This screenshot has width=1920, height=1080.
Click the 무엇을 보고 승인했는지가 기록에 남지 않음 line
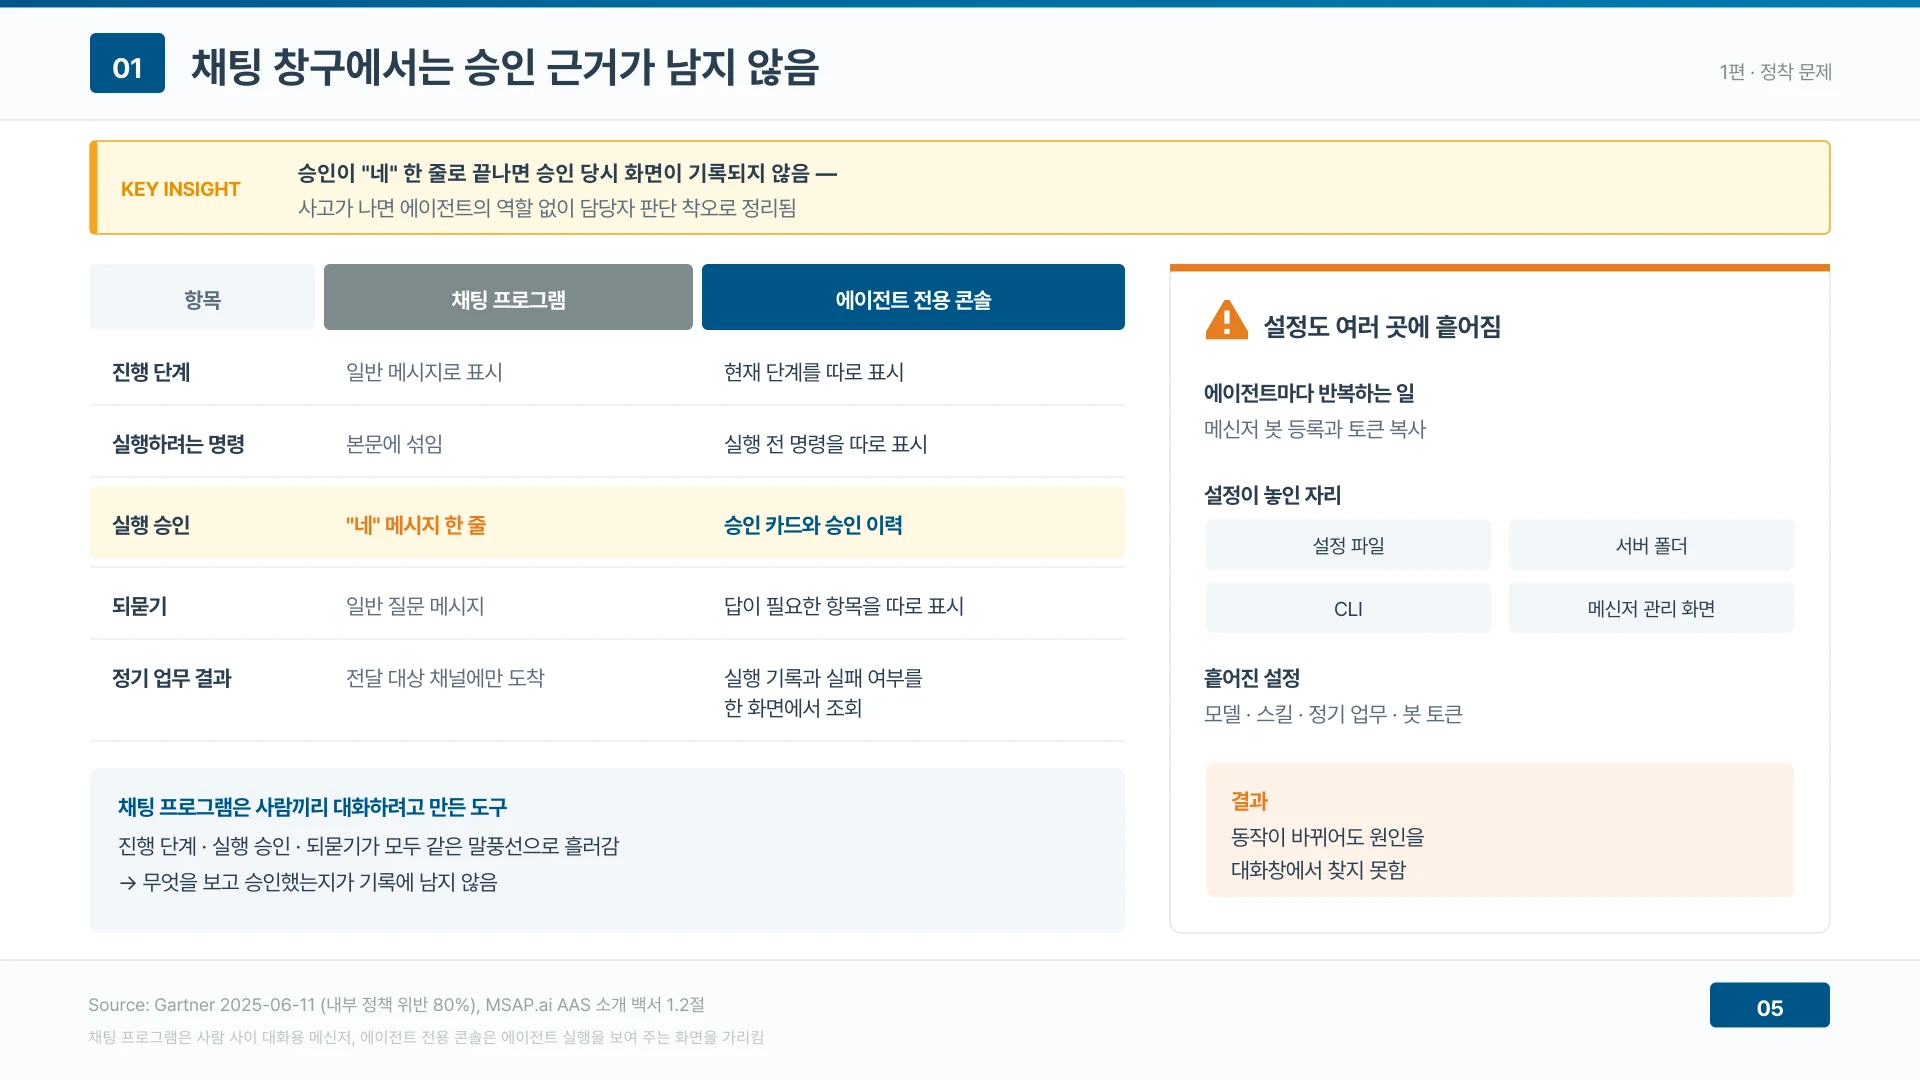click(308, 882)
